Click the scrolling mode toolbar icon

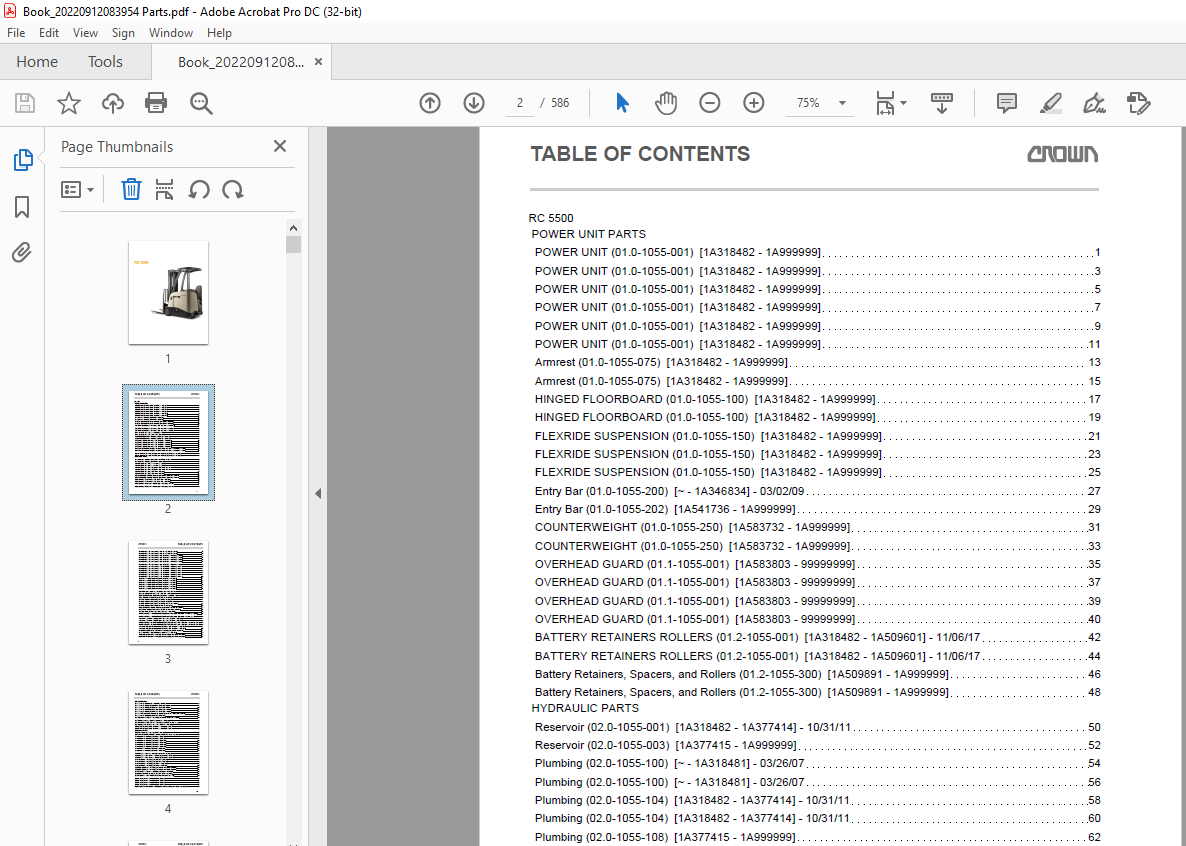point(942,103)
